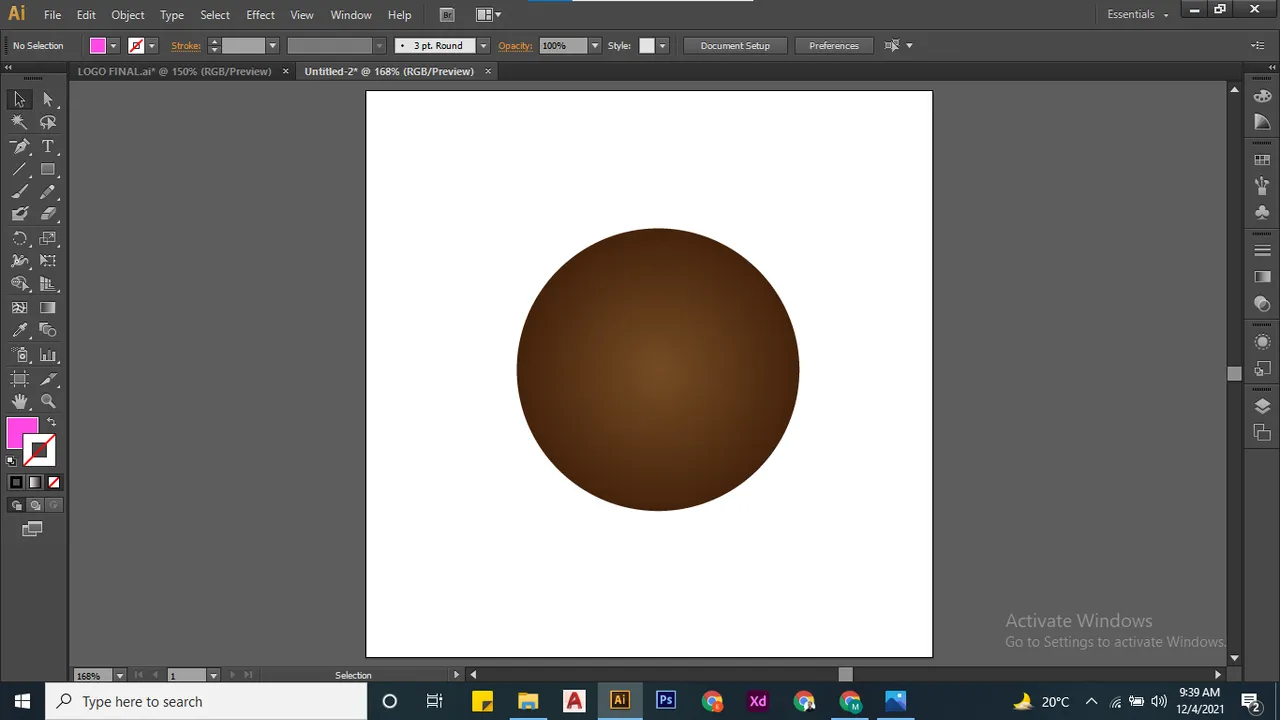Open the Color panel palette icon
Viewport: 1280px width, 720px height.
click(1262, 96)
